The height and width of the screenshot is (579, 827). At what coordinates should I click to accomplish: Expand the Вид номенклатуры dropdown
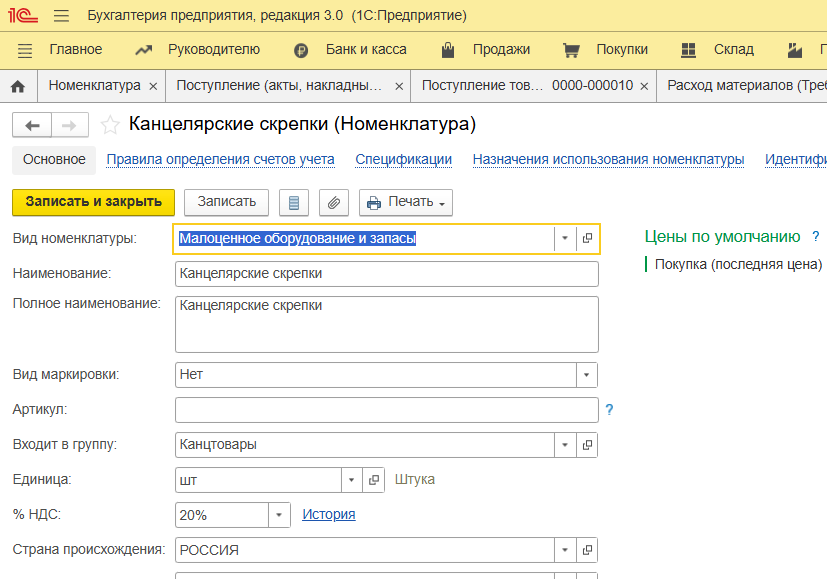pos(565,239)
